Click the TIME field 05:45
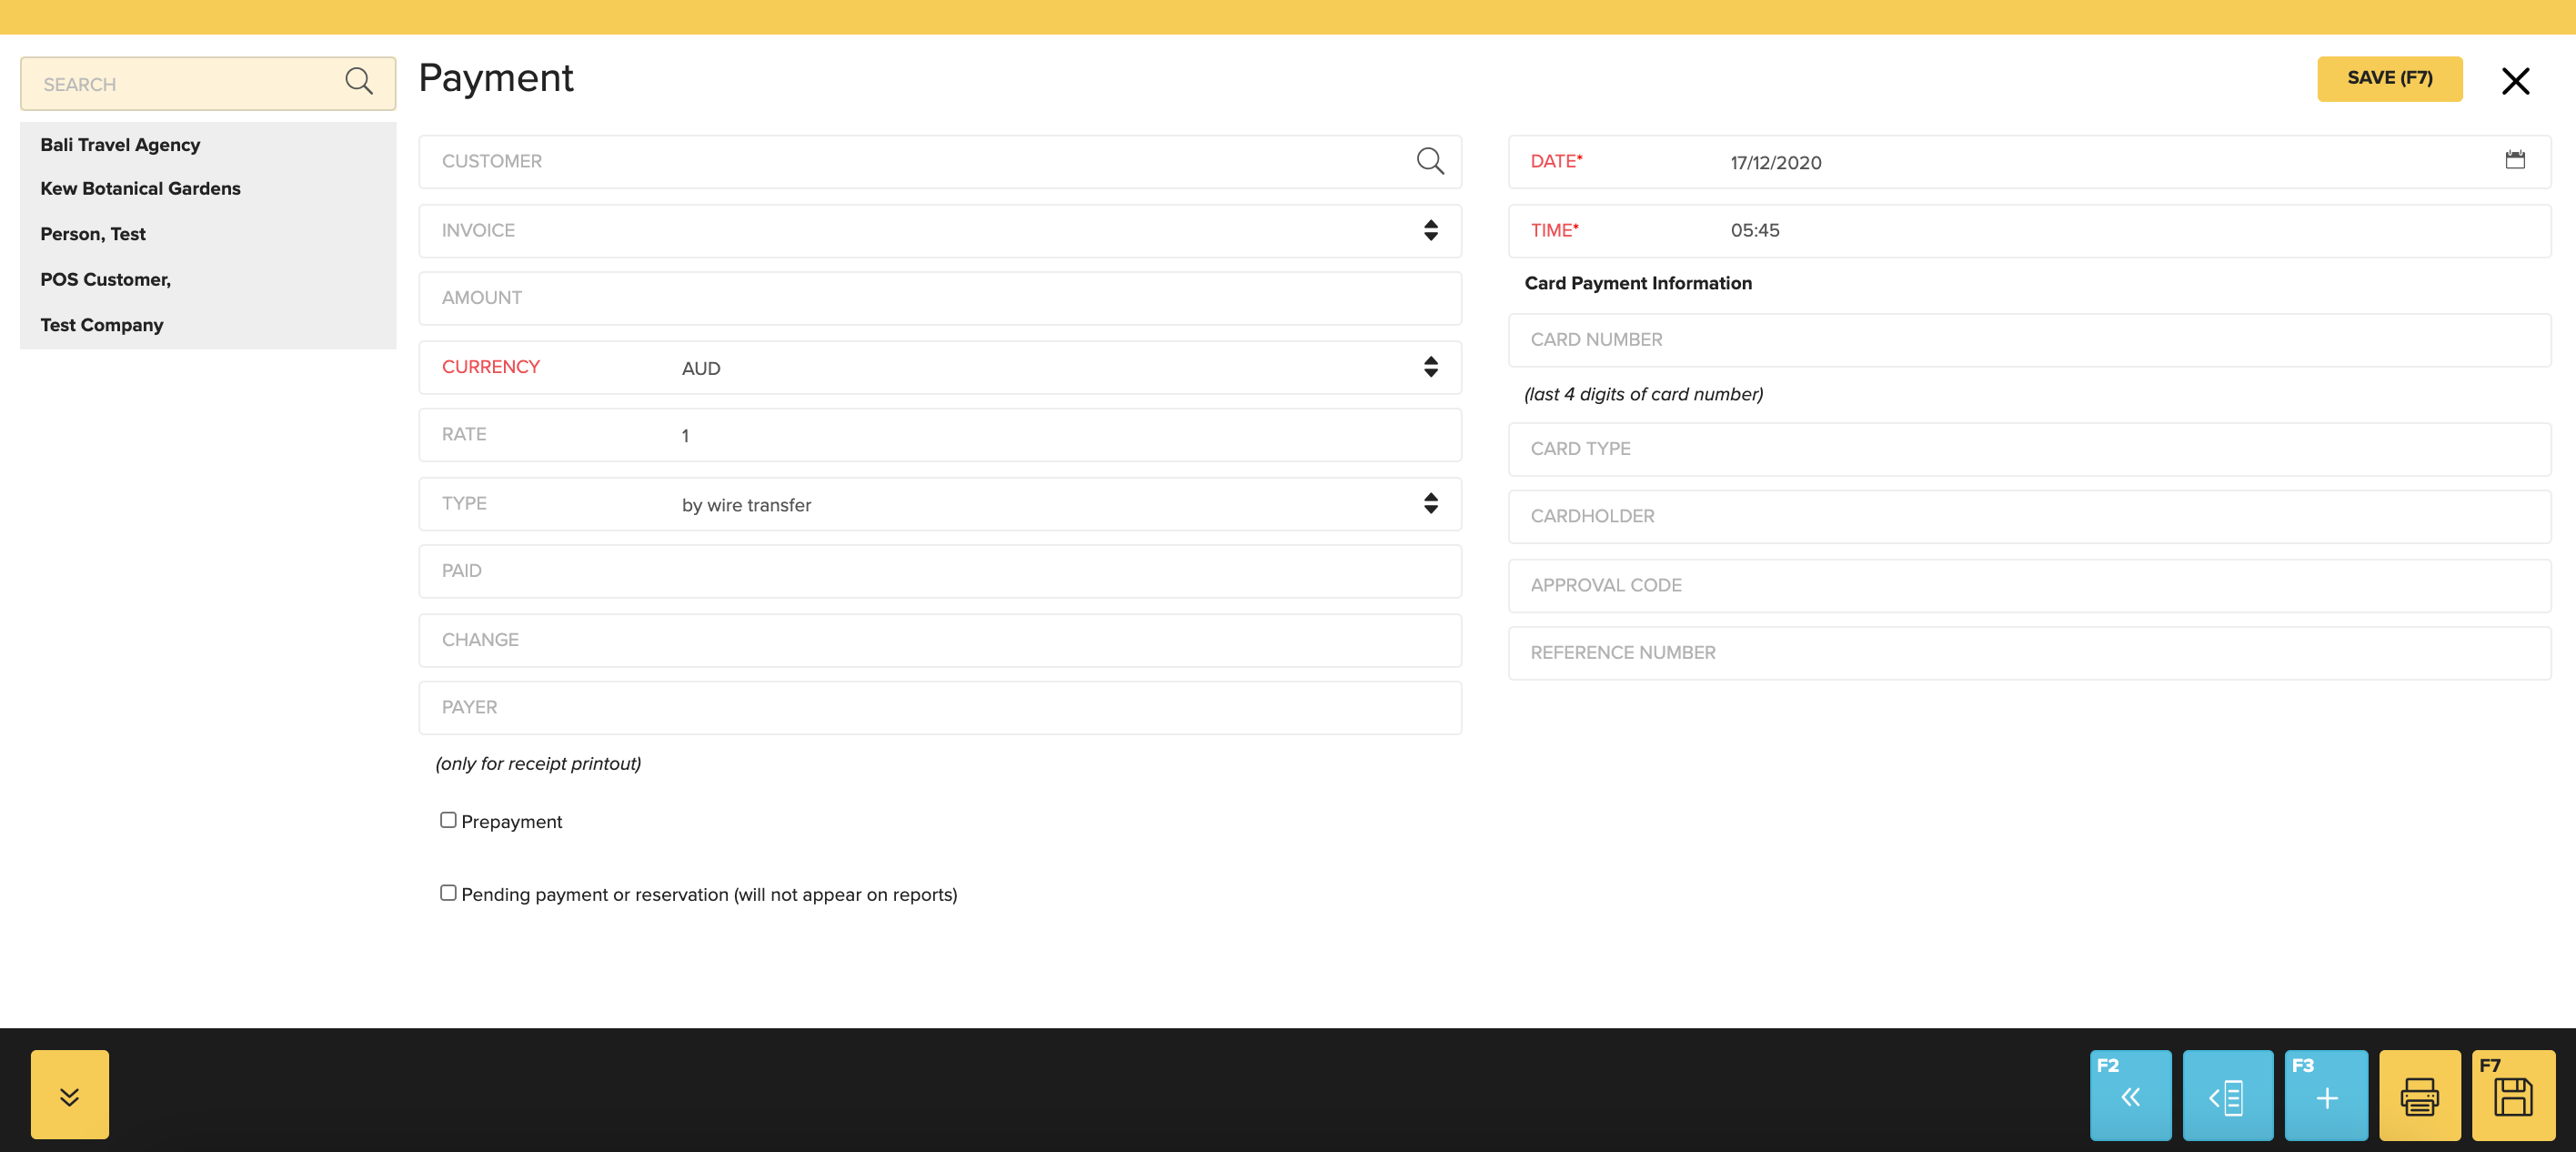This screenshot has height=1152, width=2576. pos(2029,231)
